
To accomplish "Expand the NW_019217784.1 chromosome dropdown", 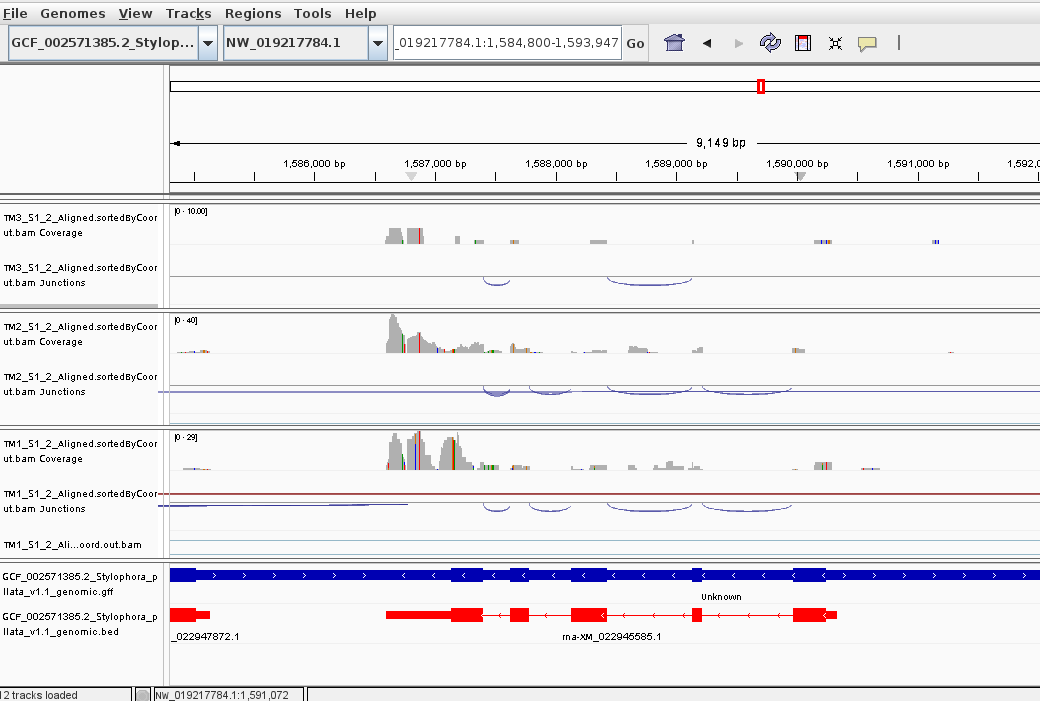I will click(378, 43).
